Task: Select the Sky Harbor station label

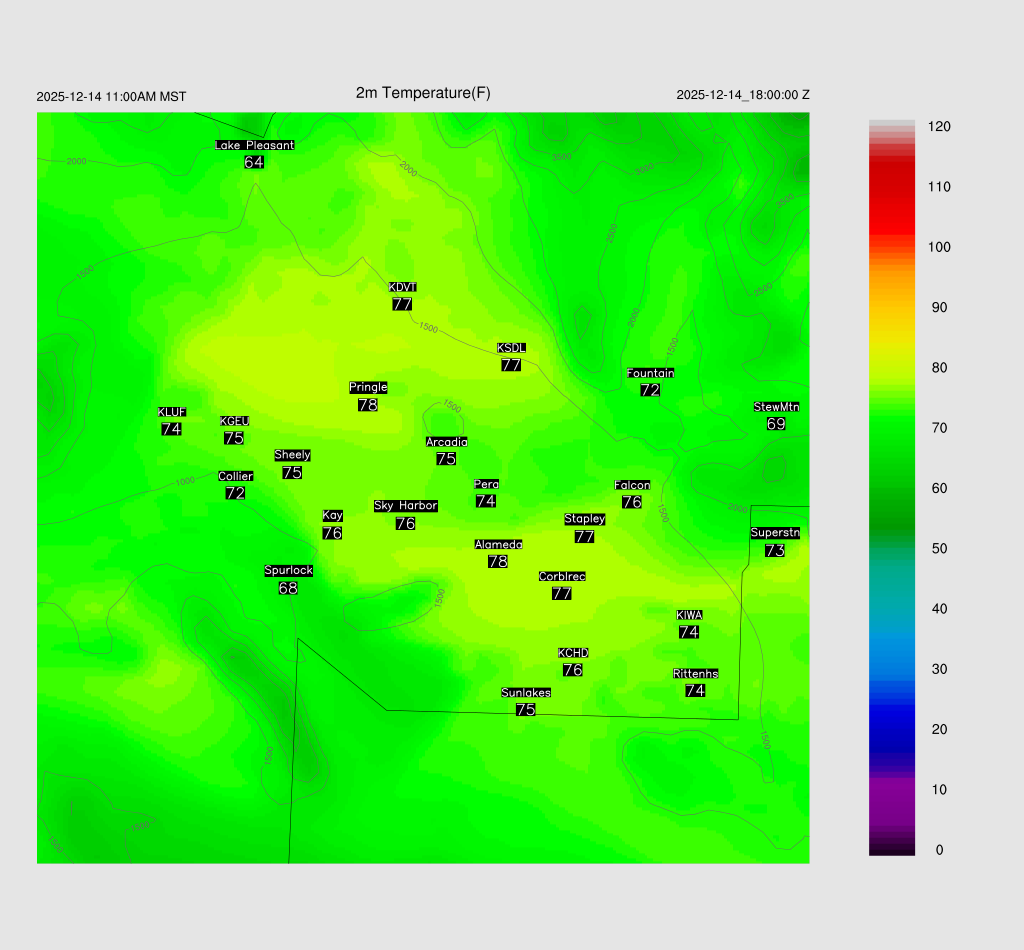Action: tap(405, 506)
